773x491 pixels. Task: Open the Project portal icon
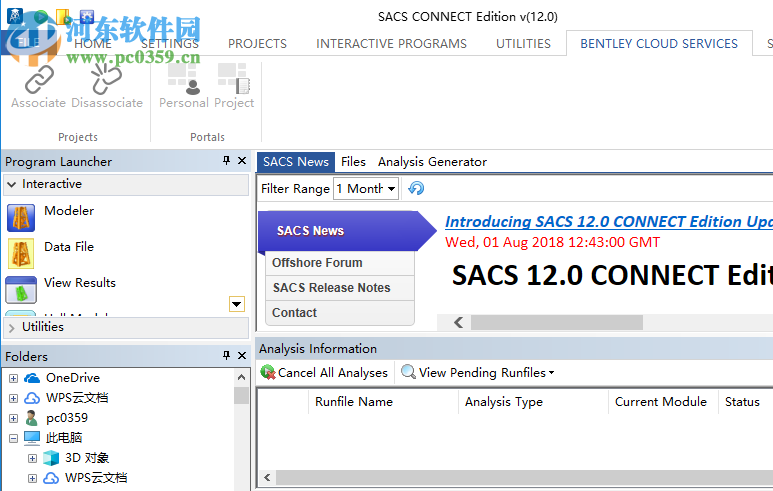click(234, 79)
